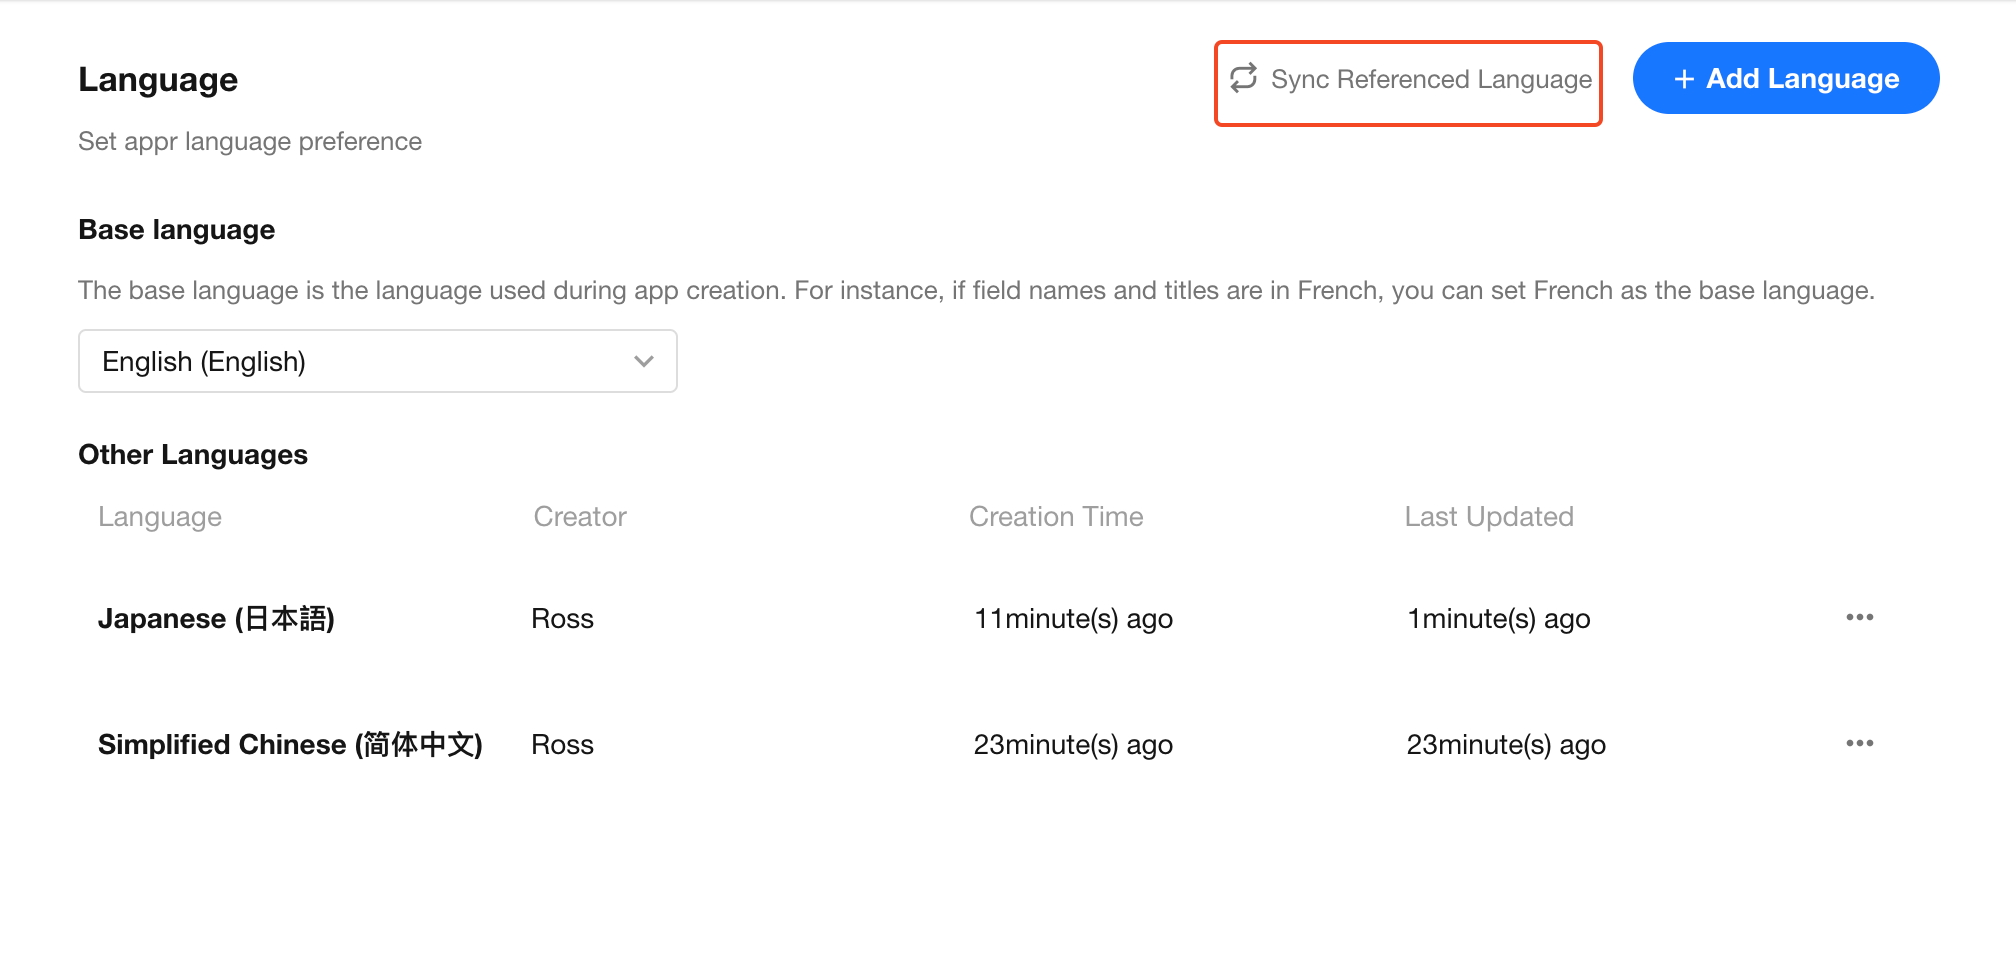Click the 11minute(s) ago creation time

1073,619
